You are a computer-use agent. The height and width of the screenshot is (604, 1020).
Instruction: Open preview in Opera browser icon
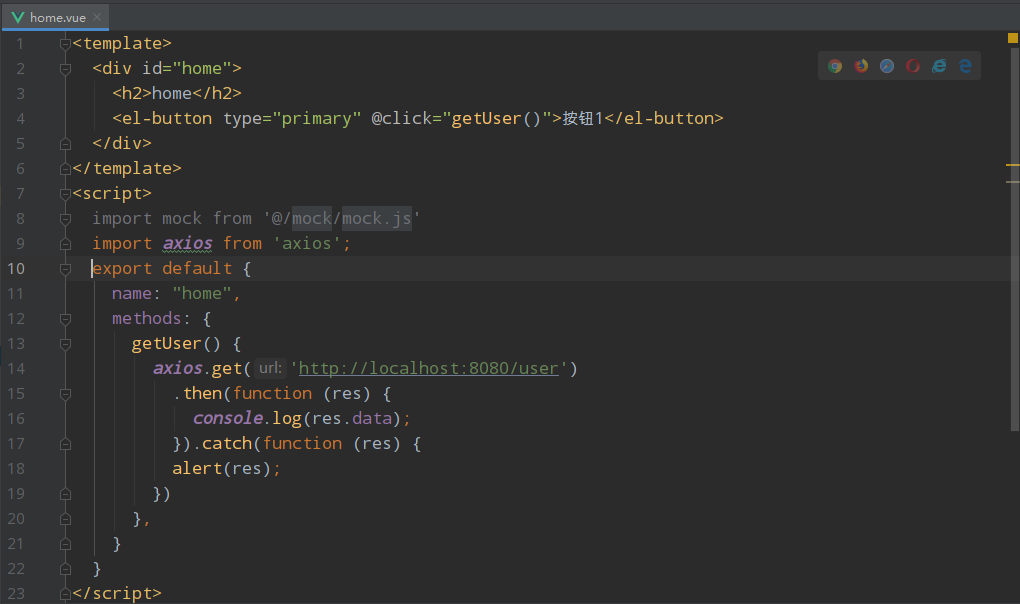pos(913,66)
